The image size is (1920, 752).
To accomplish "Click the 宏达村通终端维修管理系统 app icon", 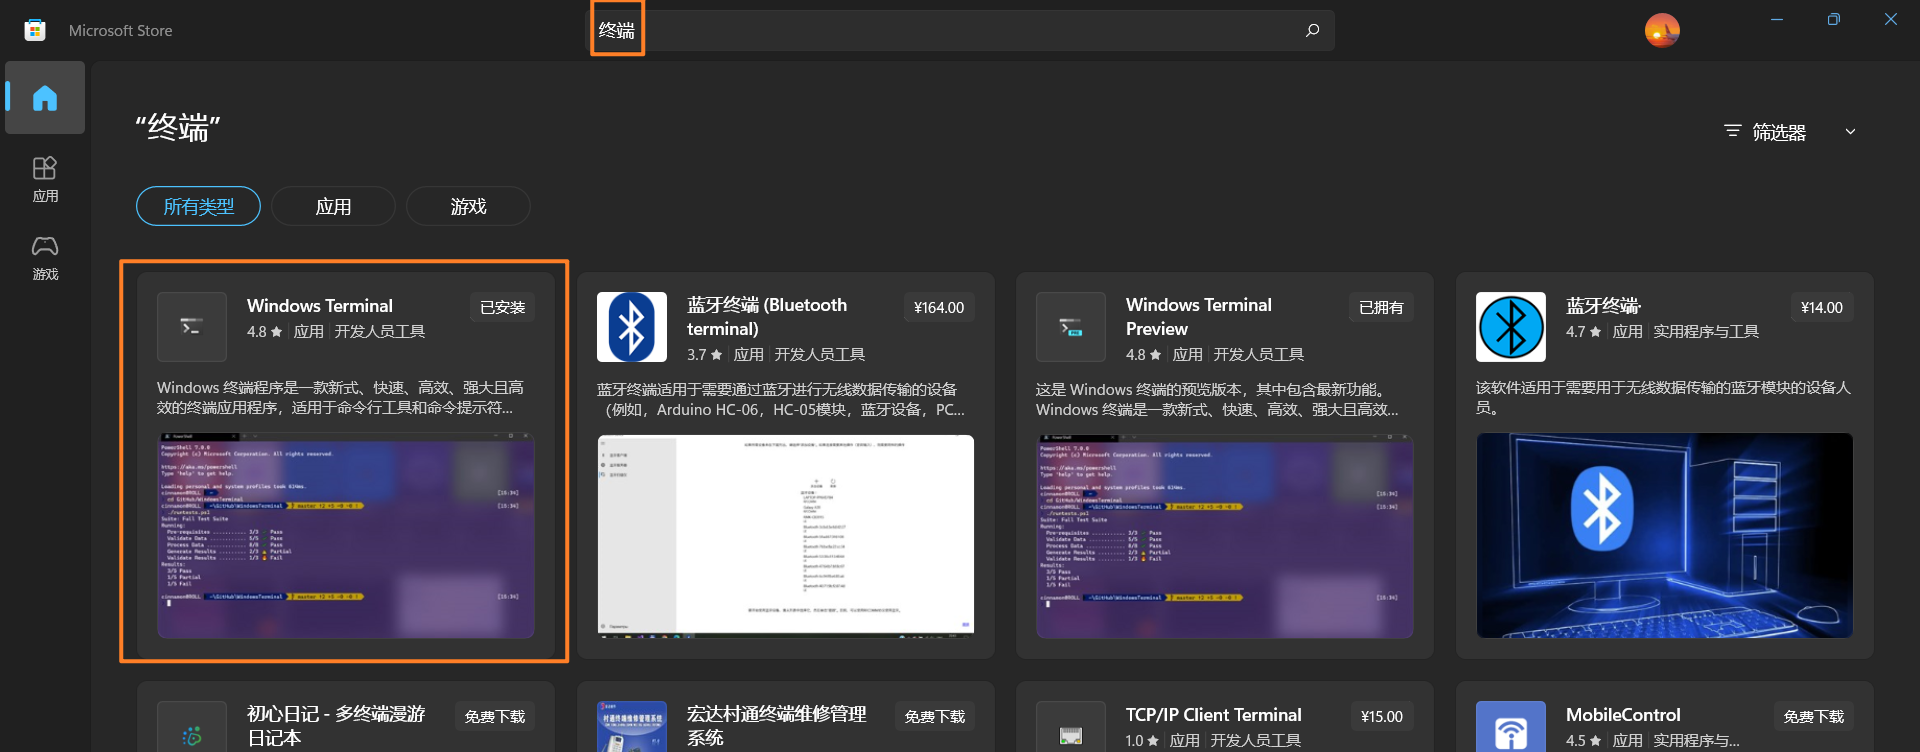I will (x=632, y=727).
